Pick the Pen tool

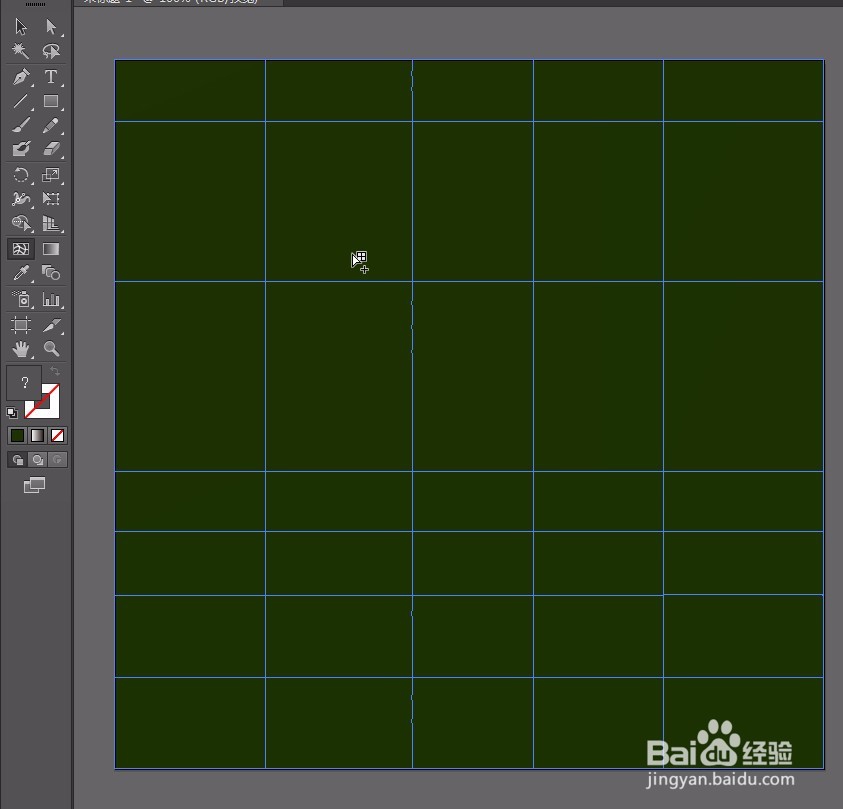20,77
